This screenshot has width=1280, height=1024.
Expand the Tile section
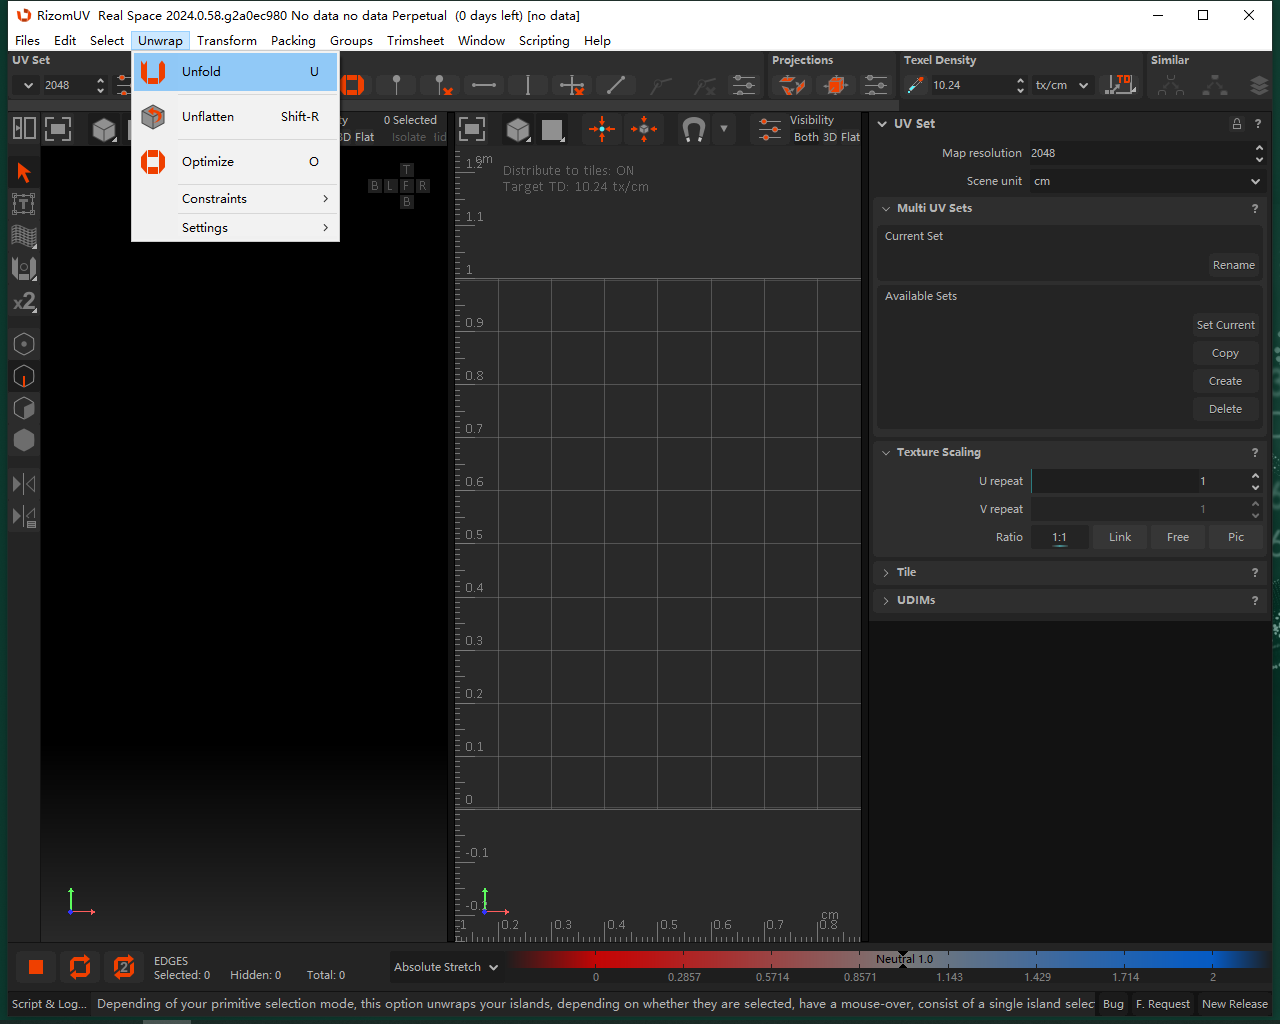click(886, 572)
